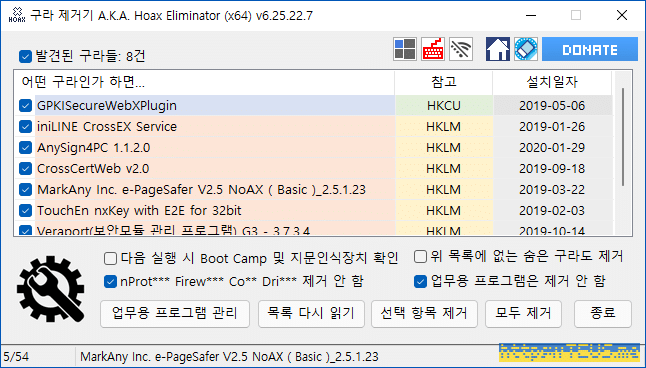The image size is (646, 368).
Task: Click HKLM cell in AnySign4PC row
Action: (x=444, y=148)
